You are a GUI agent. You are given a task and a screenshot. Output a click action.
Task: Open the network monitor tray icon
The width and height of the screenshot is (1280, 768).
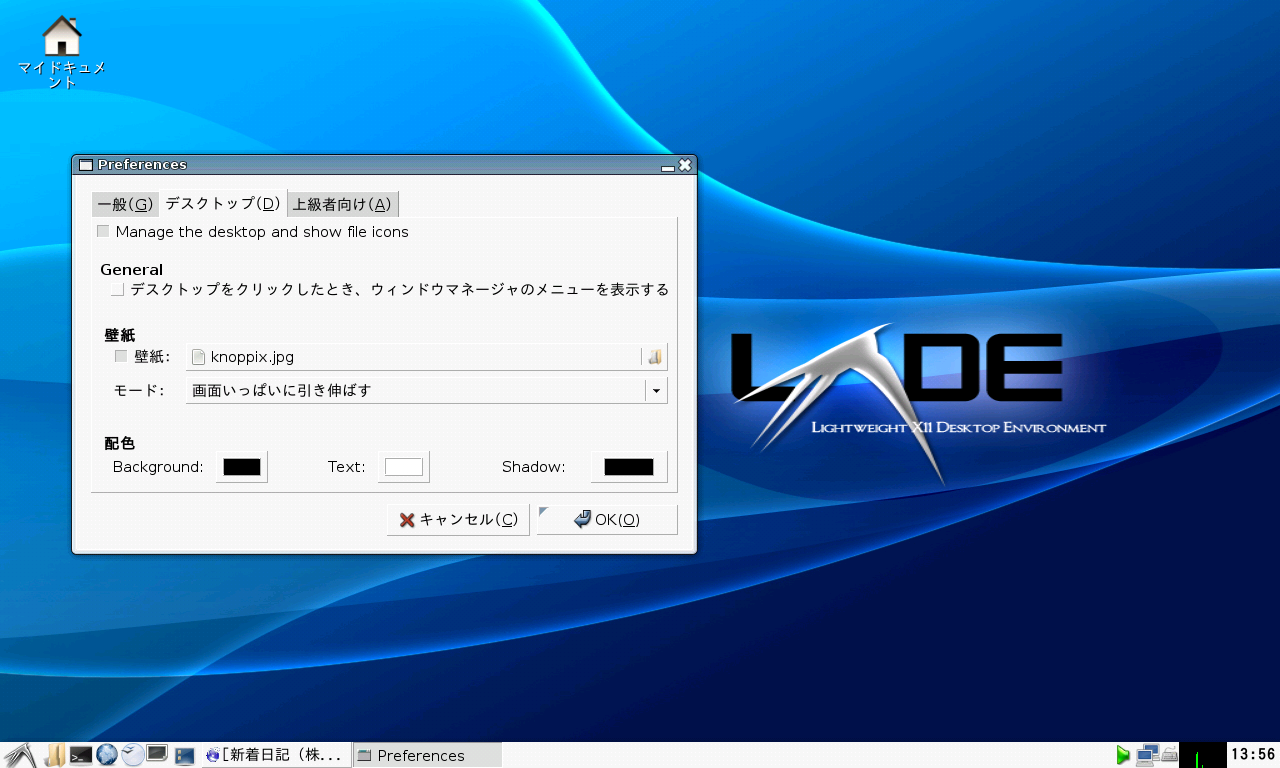1146,755
